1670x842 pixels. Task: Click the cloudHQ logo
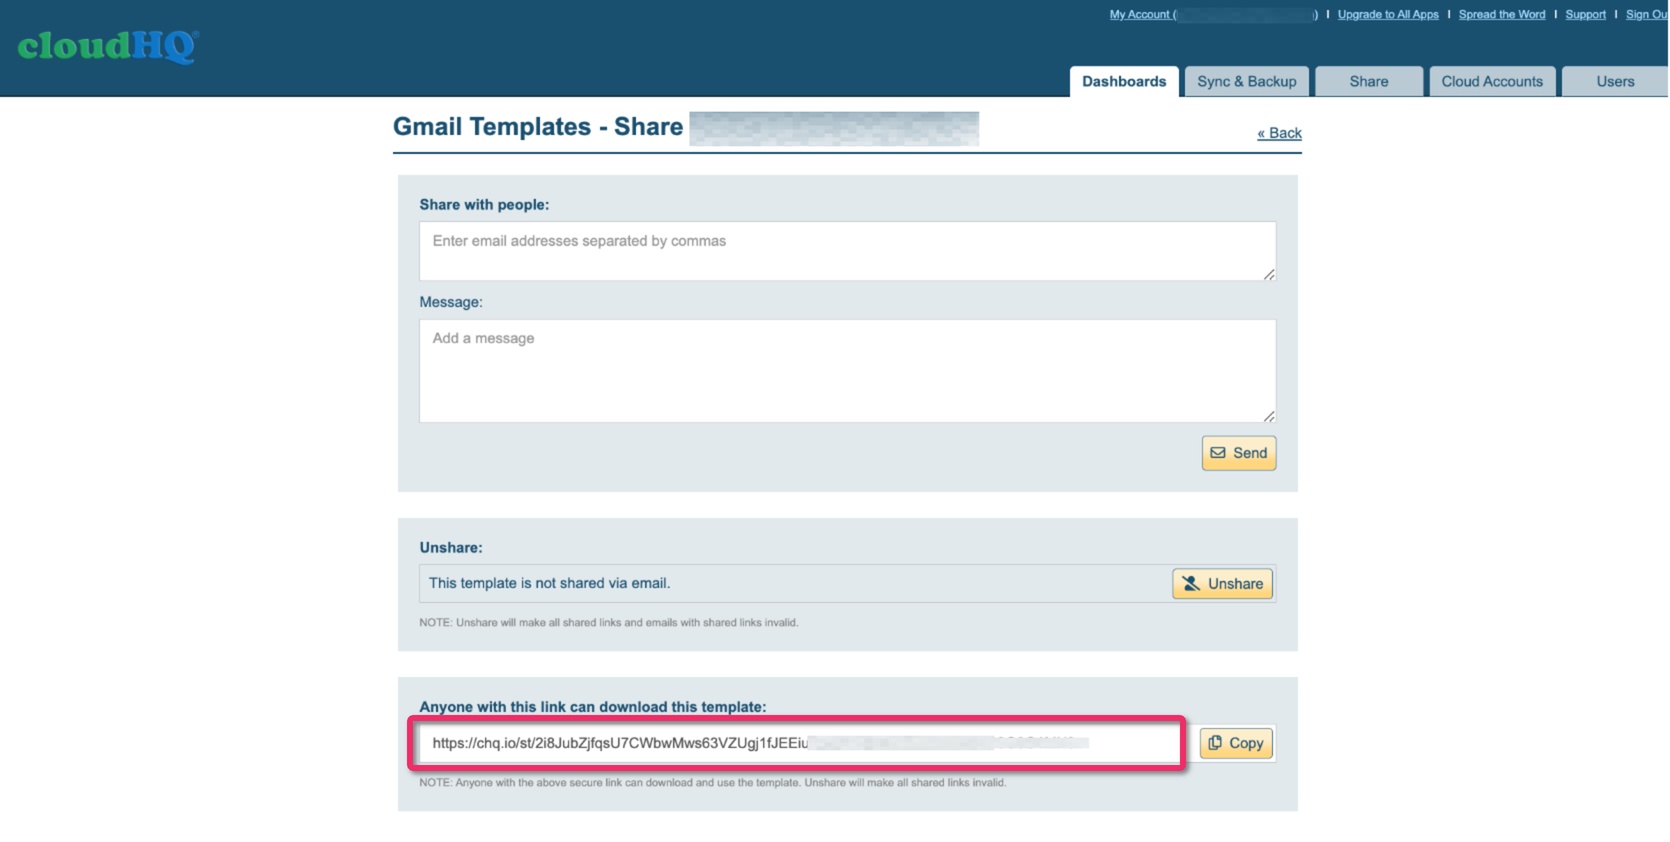point(108,46)
